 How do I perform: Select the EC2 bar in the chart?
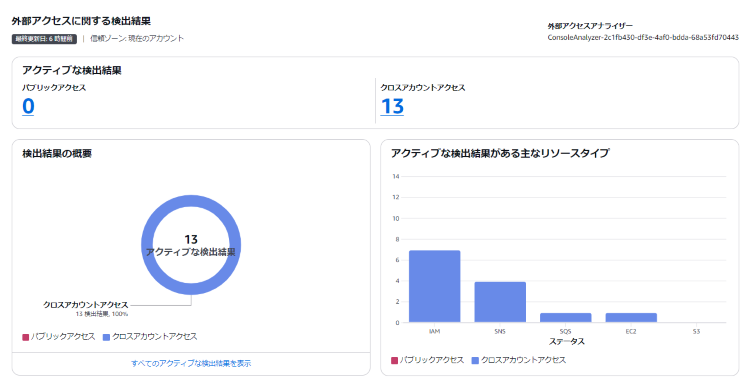pyautogui.click(x=631, y=318)
